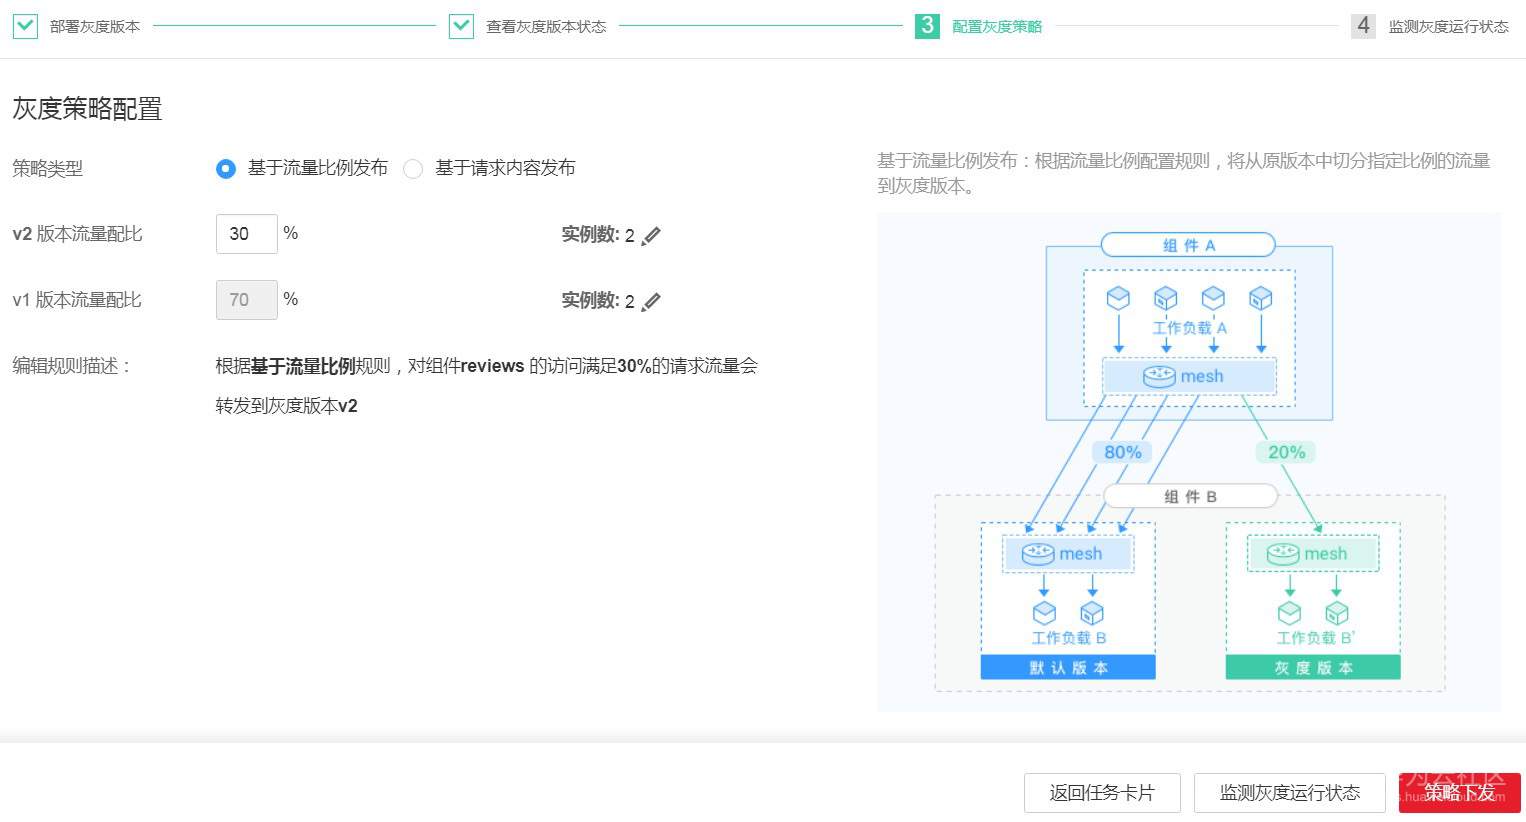Click step number 4 badge

point(1363,26)
